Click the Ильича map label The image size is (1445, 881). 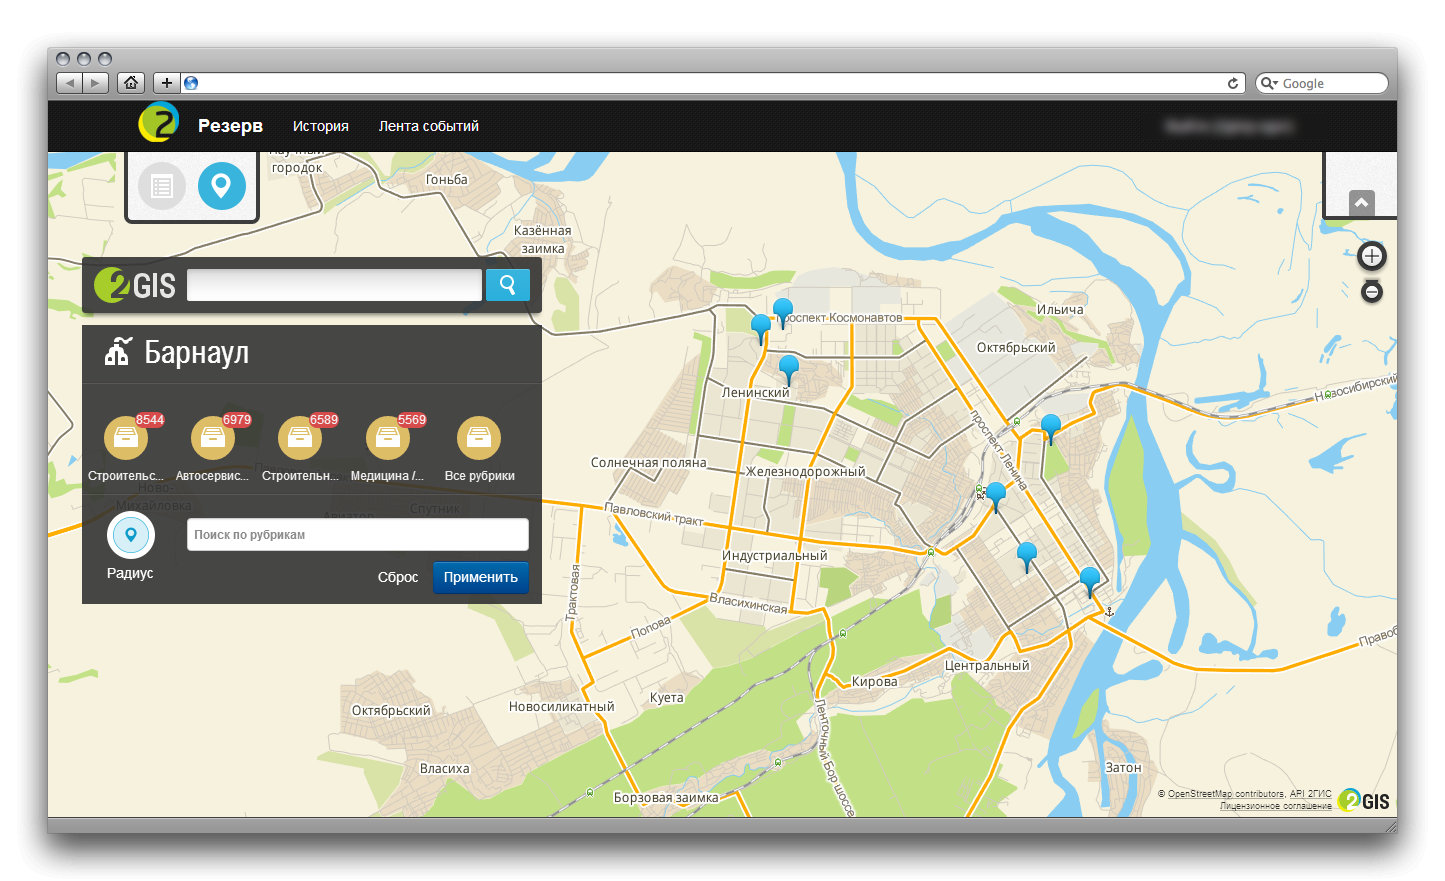pos(1060,310)
